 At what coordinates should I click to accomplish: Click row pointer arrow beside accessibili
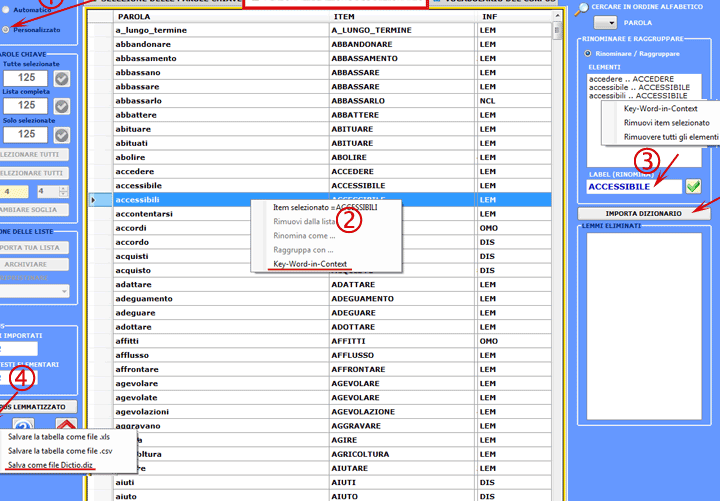click(x=94, y=200)
